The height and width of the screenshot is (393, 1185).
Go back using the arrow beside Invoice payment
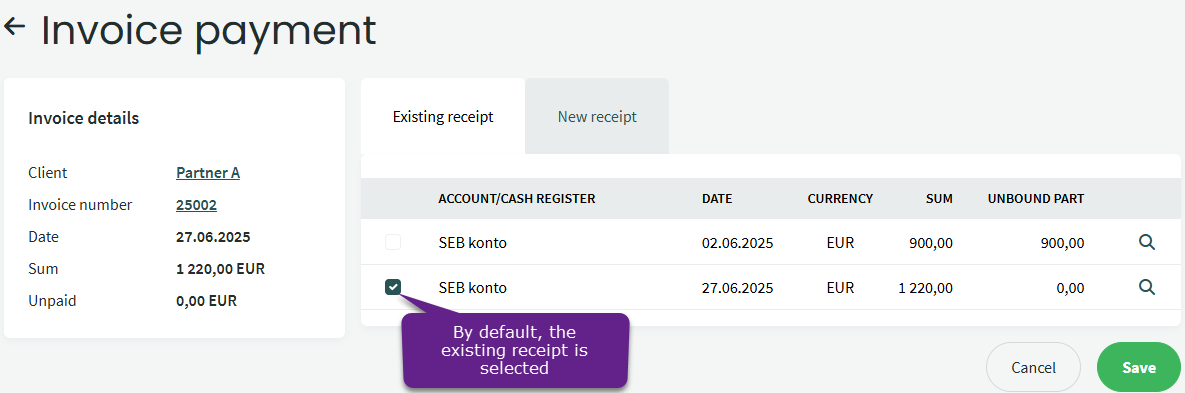(x=14, y=27)
